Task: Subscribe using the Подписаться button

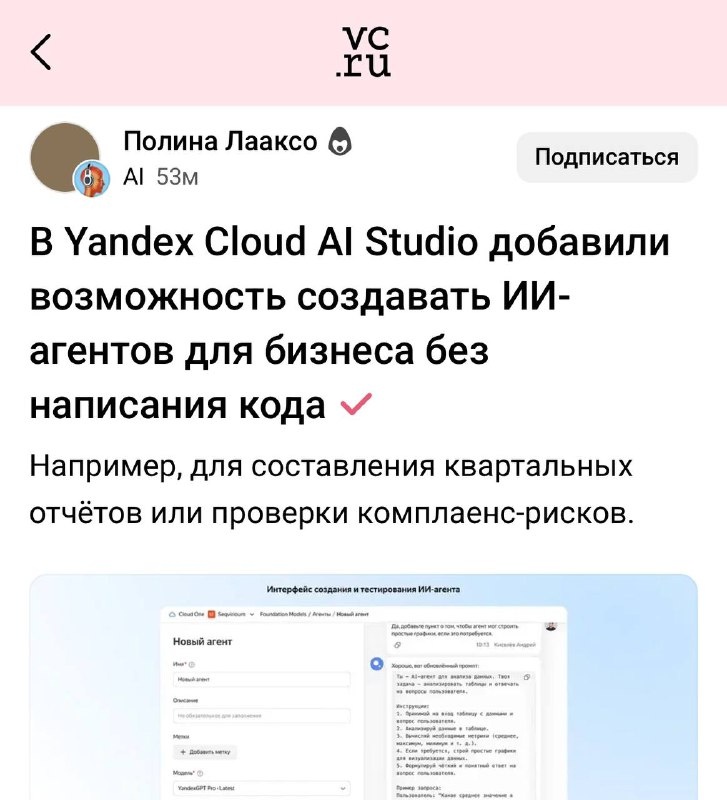Action: click(x=607, y=157)
